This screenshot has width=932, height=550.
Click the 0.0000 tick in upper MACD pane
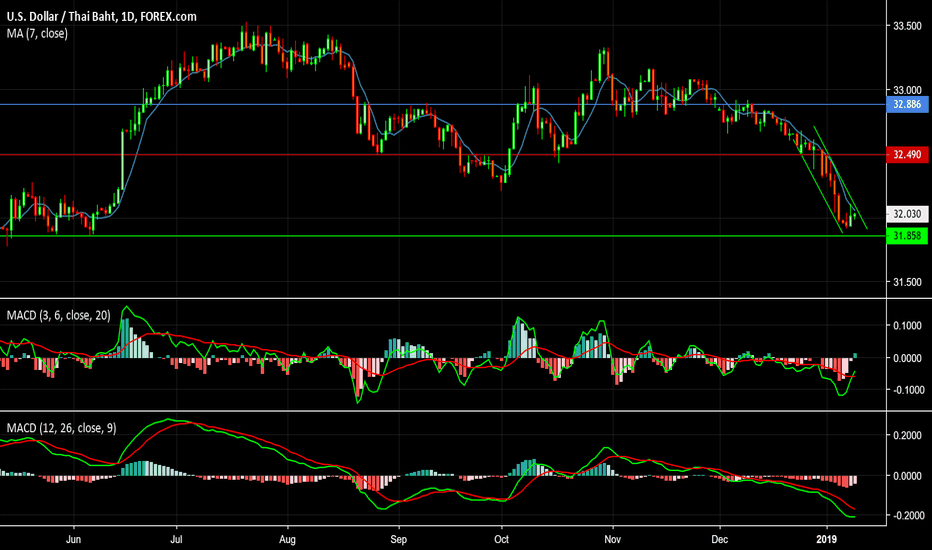(907, 358)
